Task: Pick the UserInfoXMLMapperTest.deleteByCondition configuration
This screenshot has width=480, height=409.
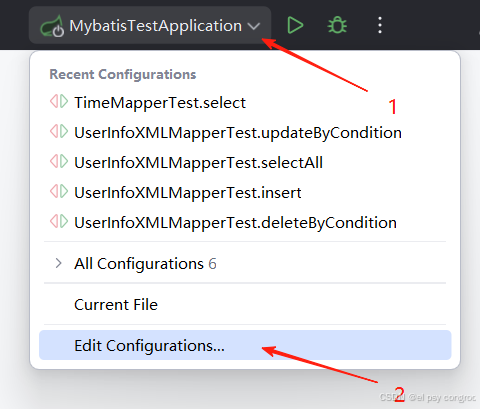Action: [x=245, y=222]
